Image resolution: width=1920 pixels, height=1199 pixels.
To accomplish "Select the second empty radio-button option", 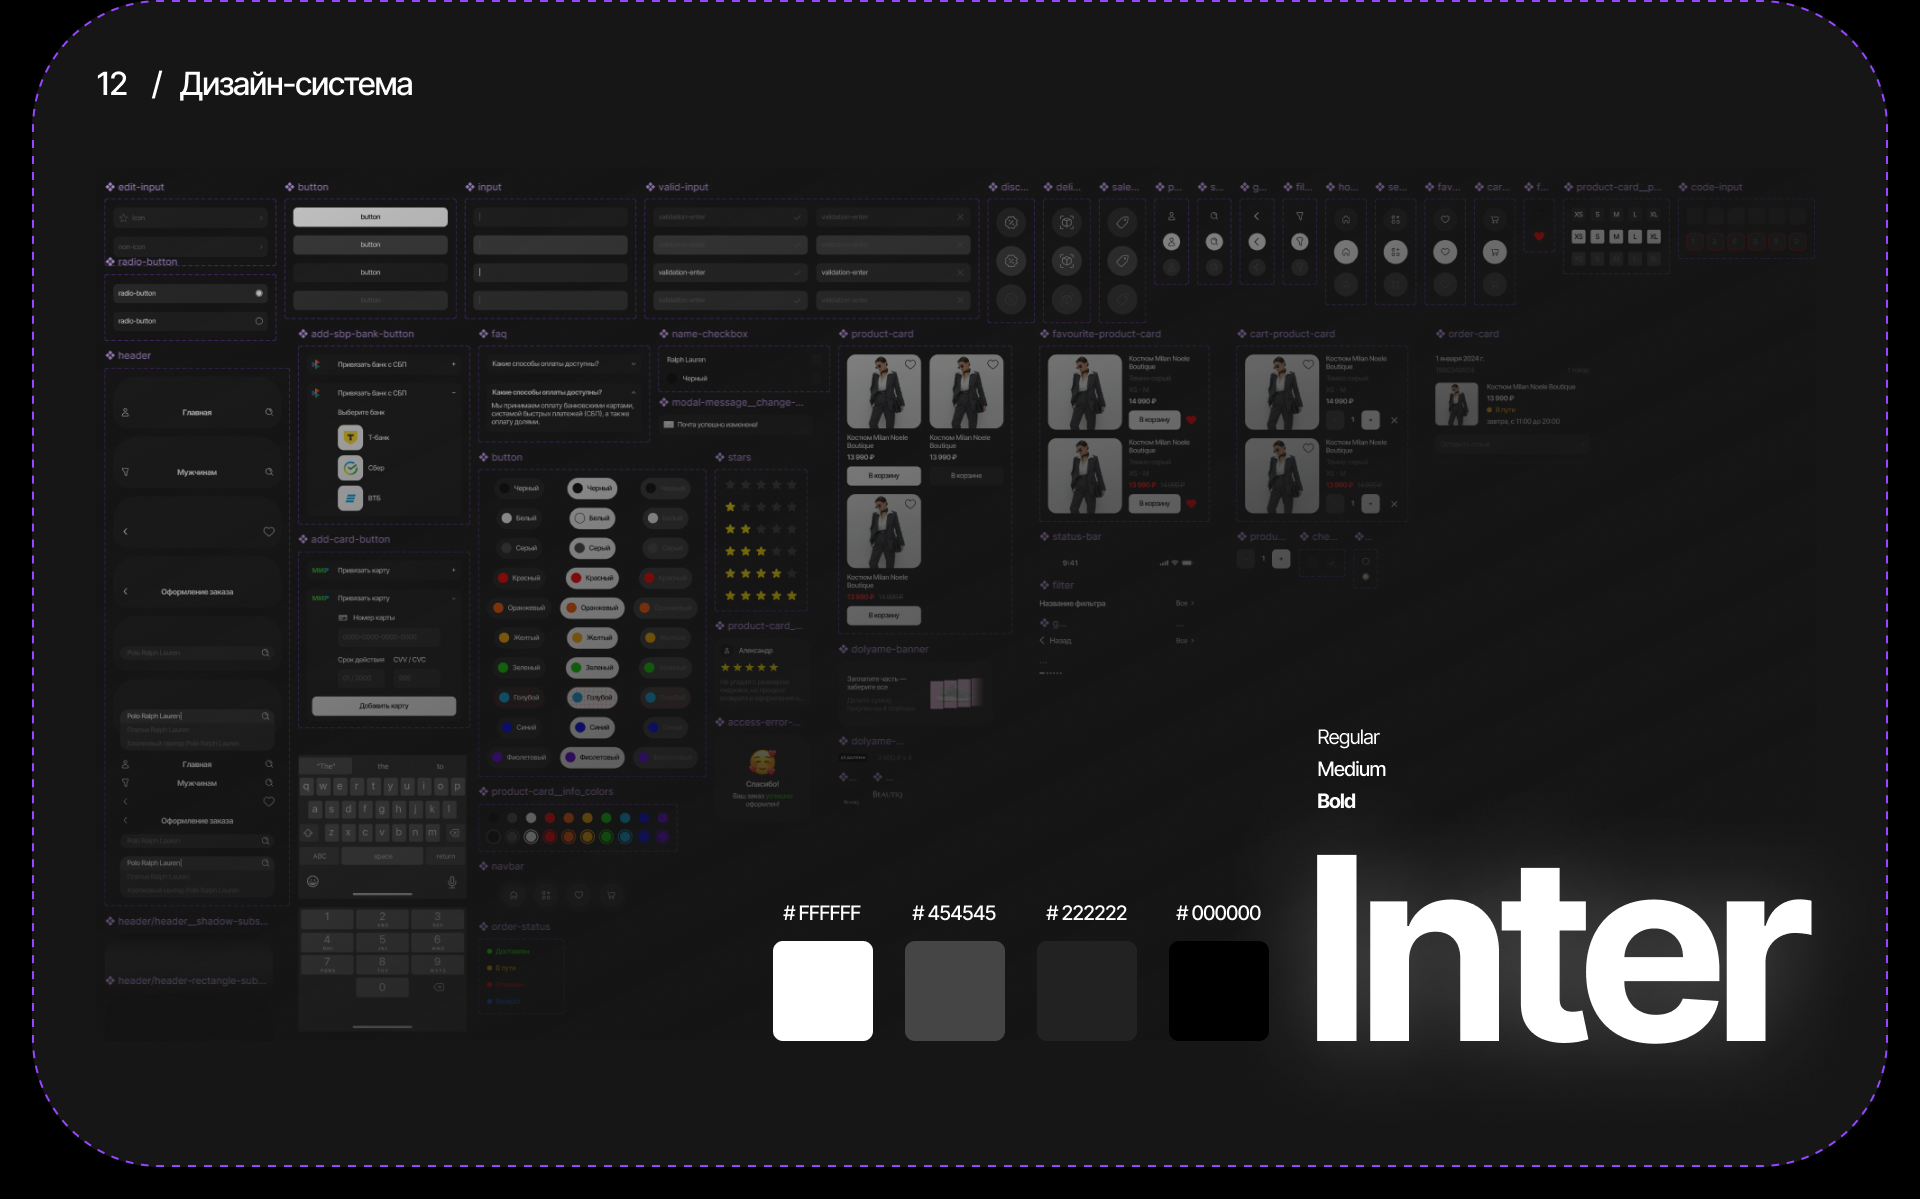I will [259, 321].
